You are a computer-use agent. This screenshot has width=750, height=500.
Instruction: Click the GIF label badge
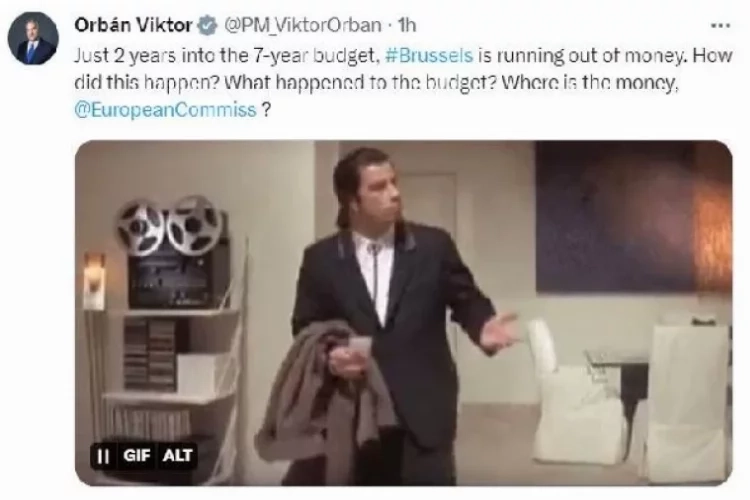(137, 455)
